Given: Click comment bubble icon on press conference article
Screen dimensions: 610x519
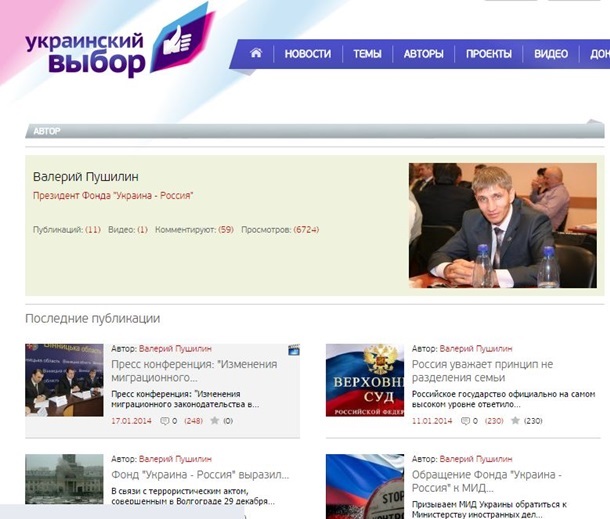Looking at the screenshot, I should pos(165,421).
